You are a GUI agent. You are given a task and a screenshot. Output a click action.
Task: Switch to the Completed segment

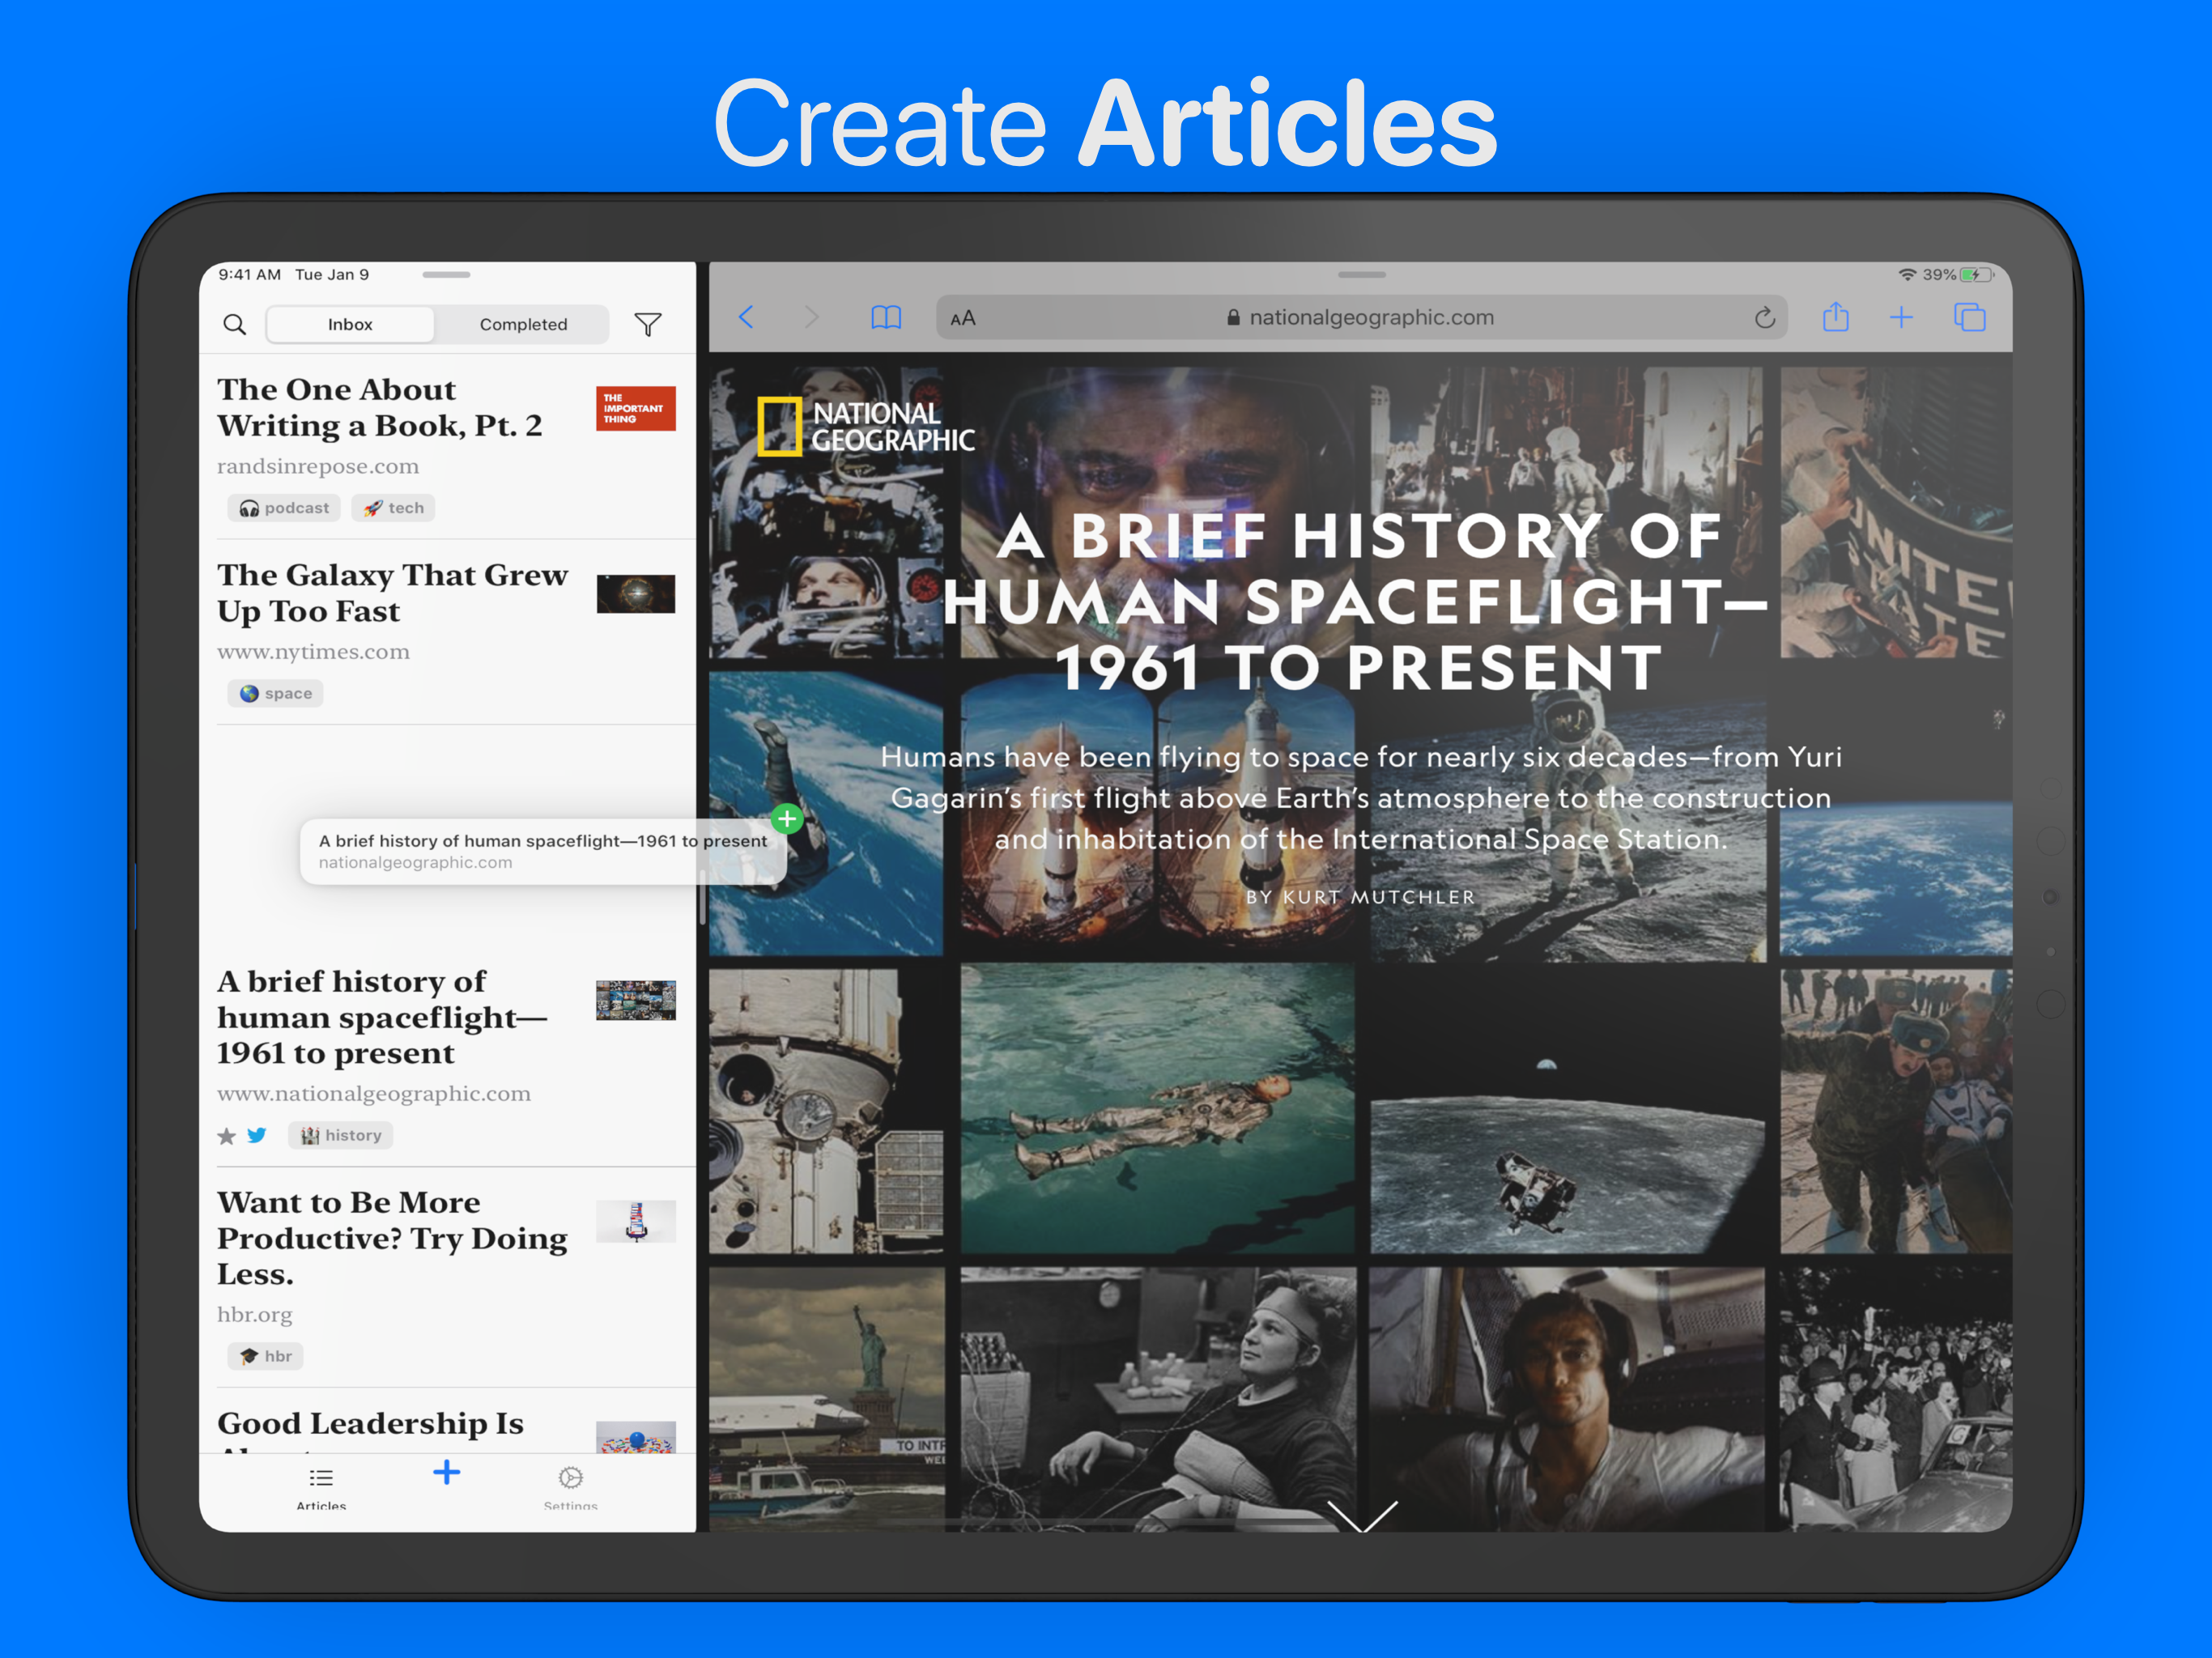[523, 324]
